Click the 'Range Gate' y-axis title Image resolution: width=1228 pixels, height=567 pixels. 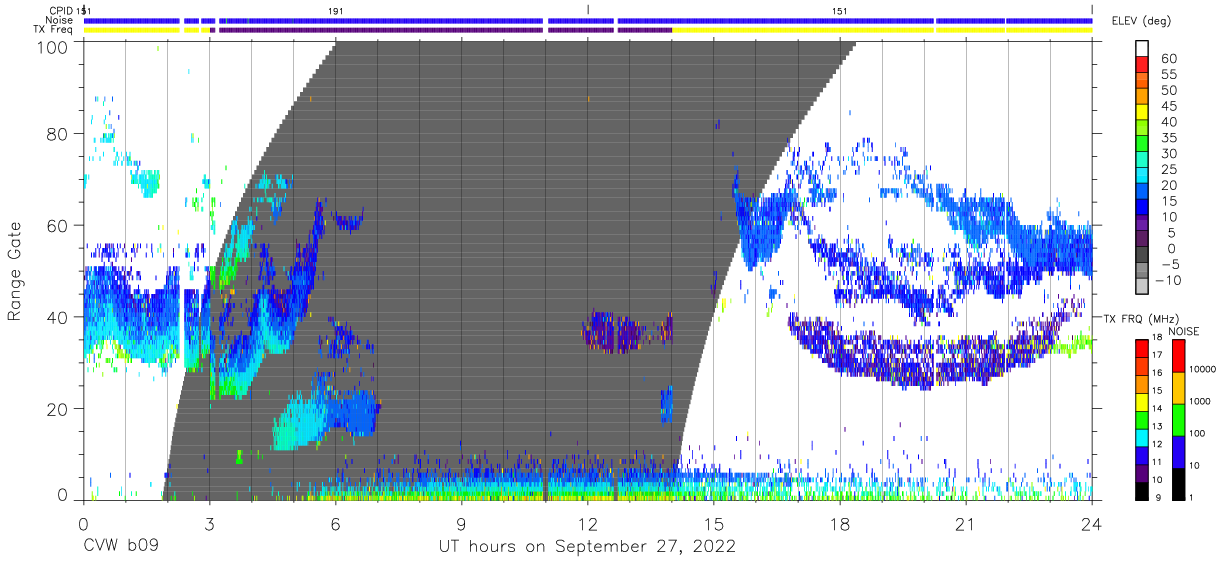point(15,271)
